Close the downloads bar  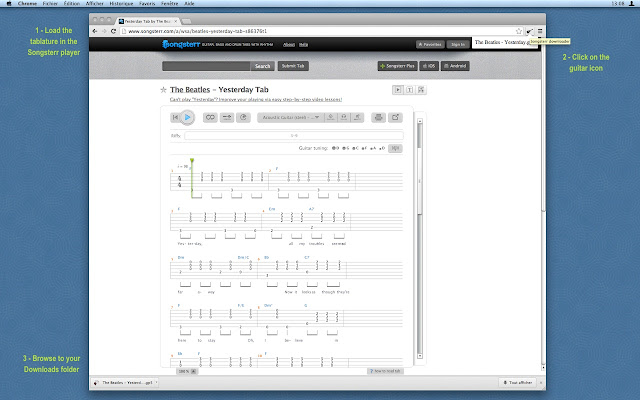(541, 382)
